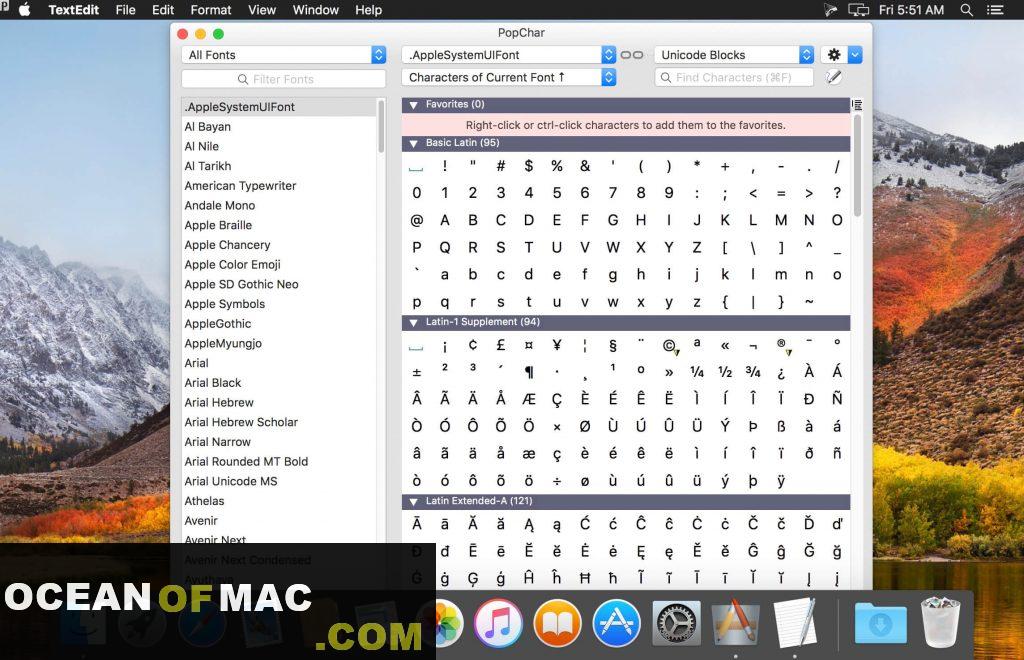The height and width of the screenshot is (660, 1024).
Task: Open the All Fonts collection dropdown
Action: pos(283,55)
